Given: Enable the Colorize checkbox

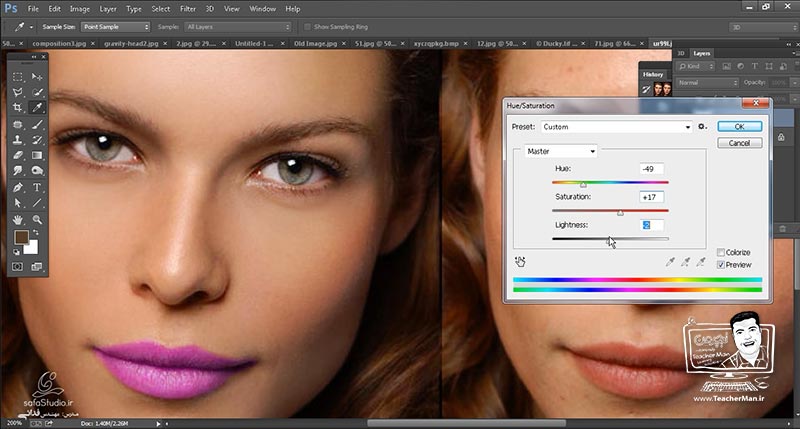Looking at the screenshot, I should (x=721, y=253).
